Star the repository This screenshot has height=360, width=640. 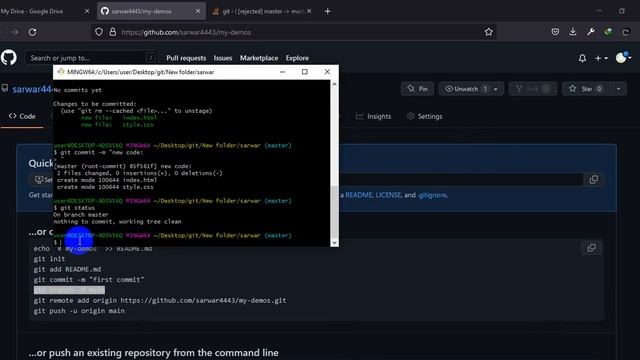(586, 89)
